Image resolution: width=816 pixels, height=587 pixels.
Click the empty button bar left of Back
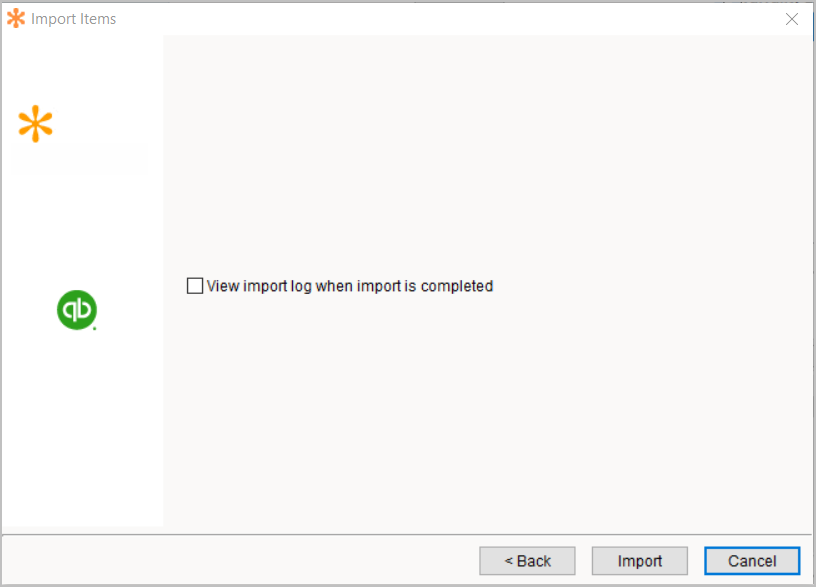pos(239,560)
